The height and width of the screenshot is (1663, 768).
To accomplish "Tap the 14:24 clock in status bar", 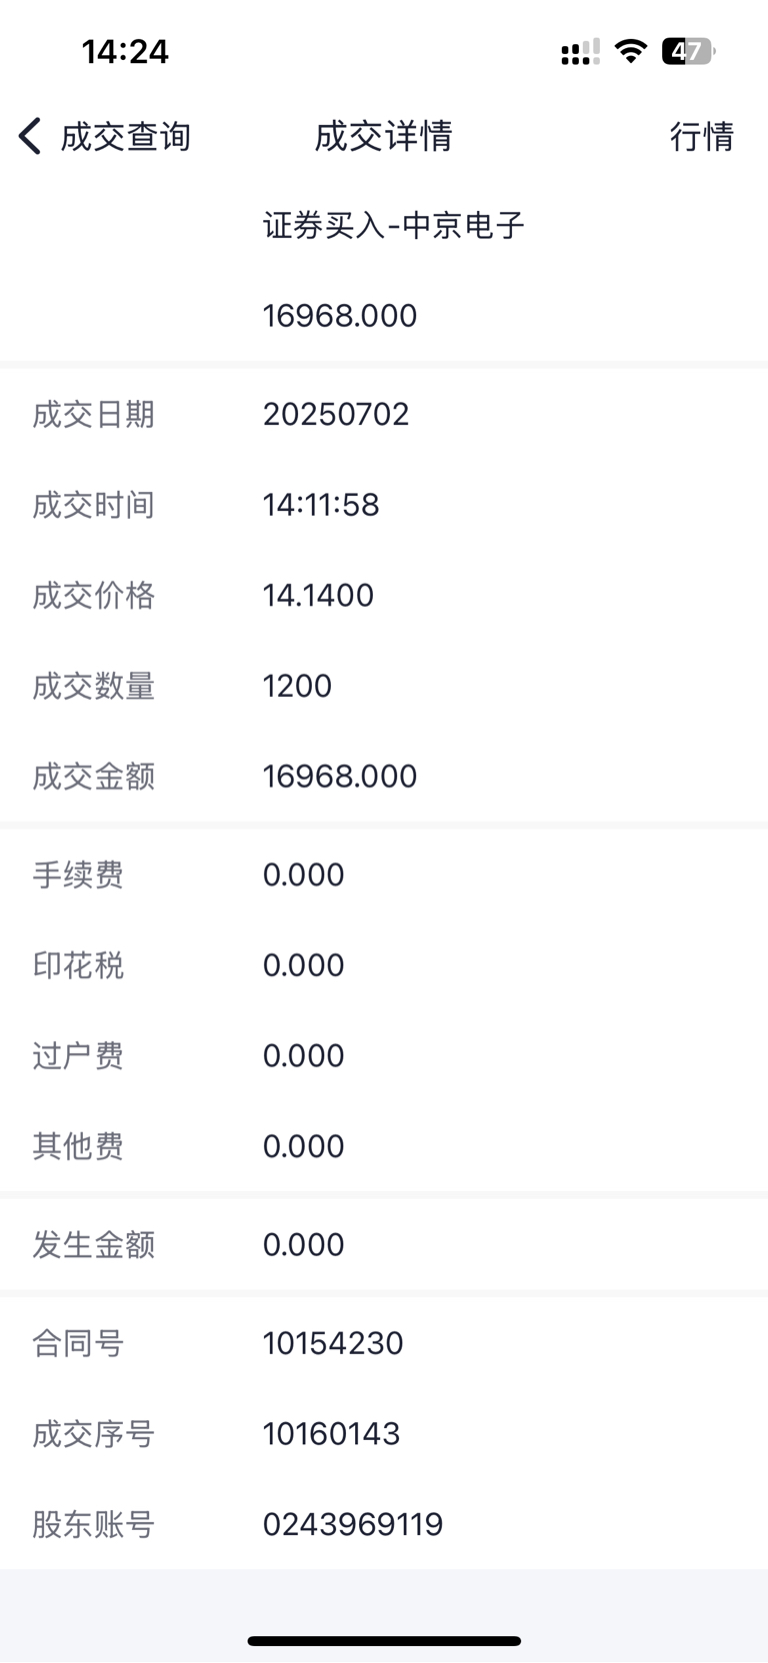I will tap(125, 51).
